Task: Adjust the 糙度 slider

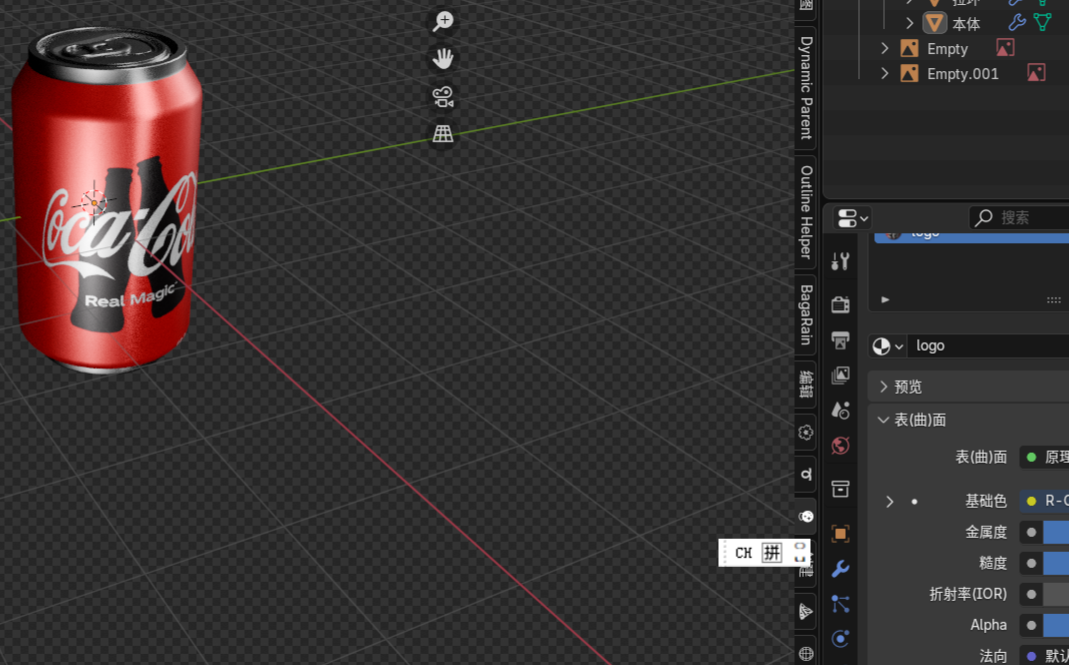Action: coord(1056,563)
